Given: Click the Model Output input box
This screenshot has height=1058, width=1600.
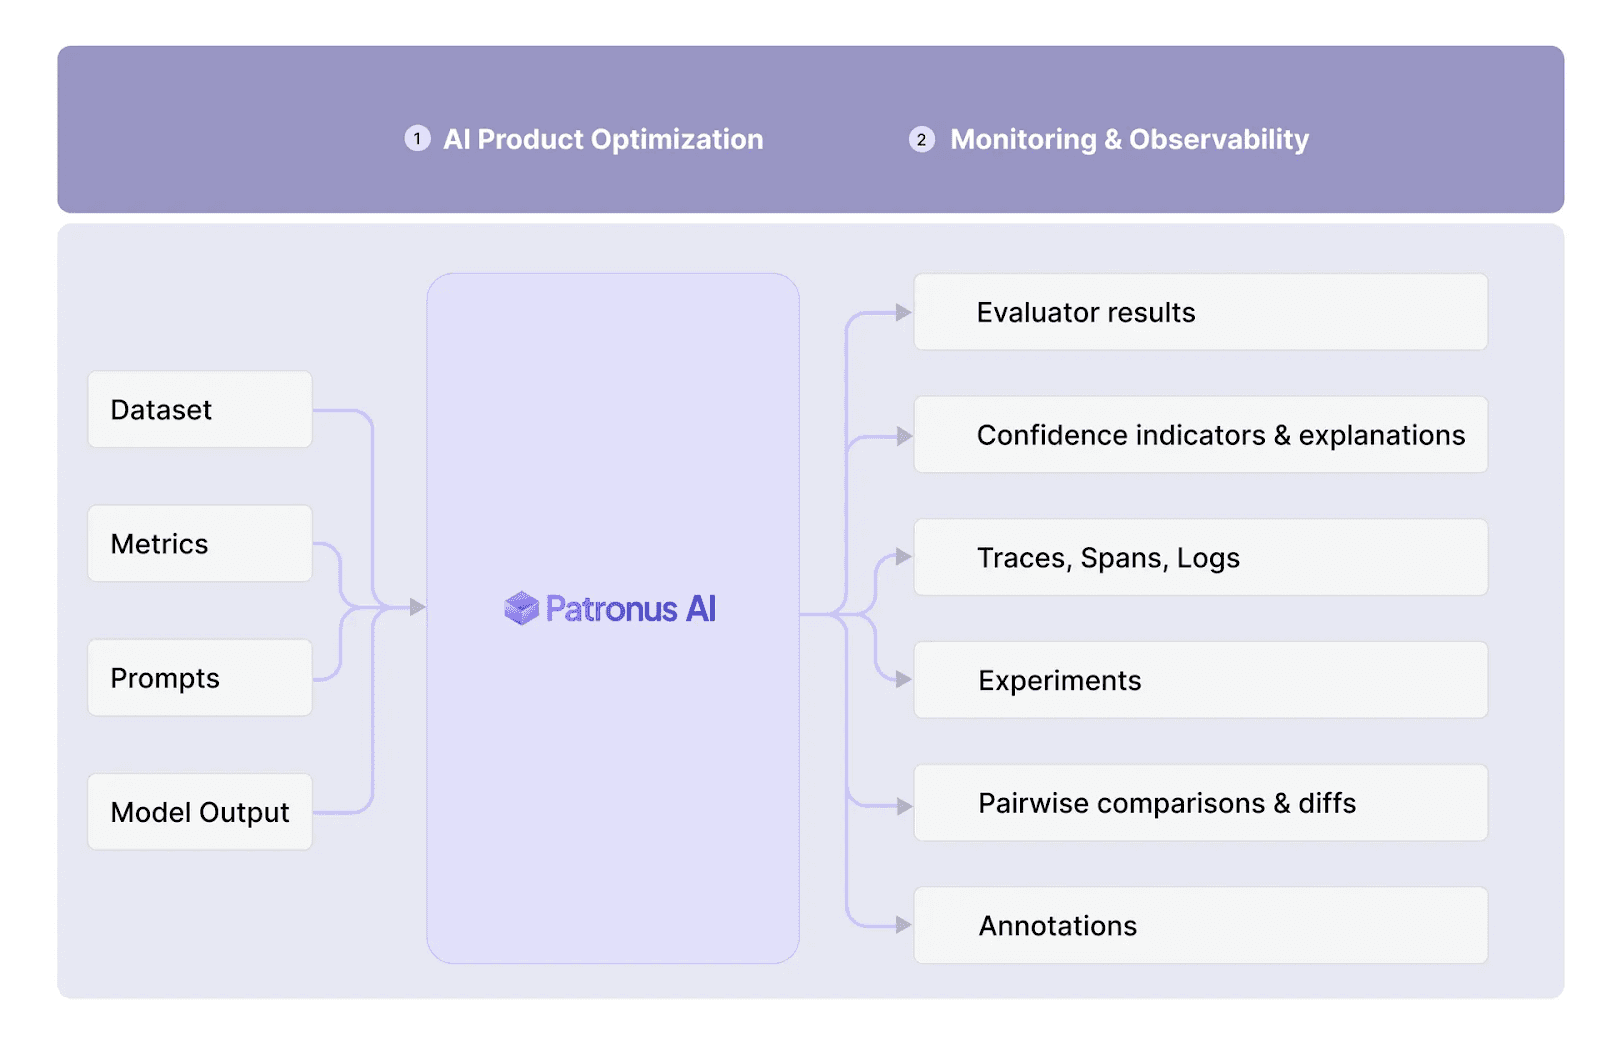Looking at the screenshot, I should click(x=200, y=811).
